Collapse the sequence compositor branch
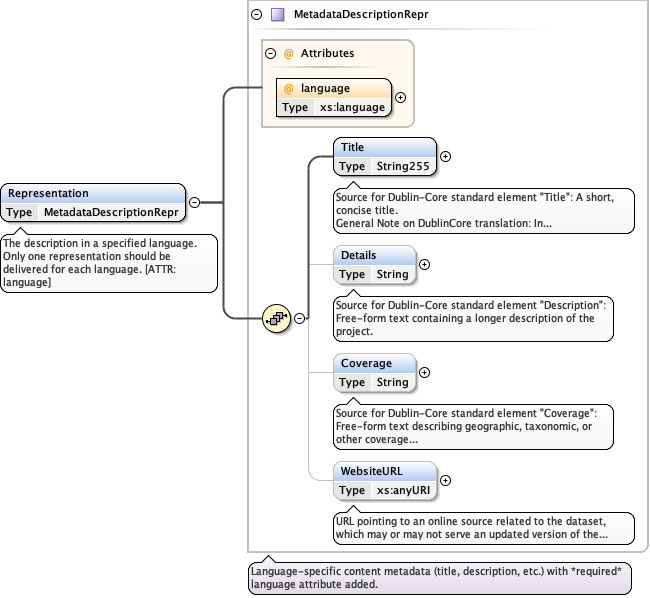The image size is (650, 598). [298, 318]
